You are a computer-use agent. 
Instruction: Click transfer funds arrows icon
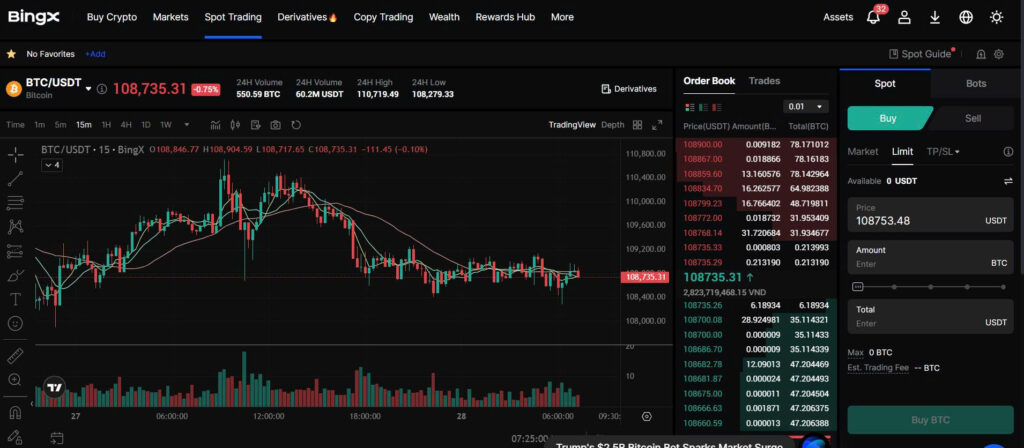[x=1008, y=181]
